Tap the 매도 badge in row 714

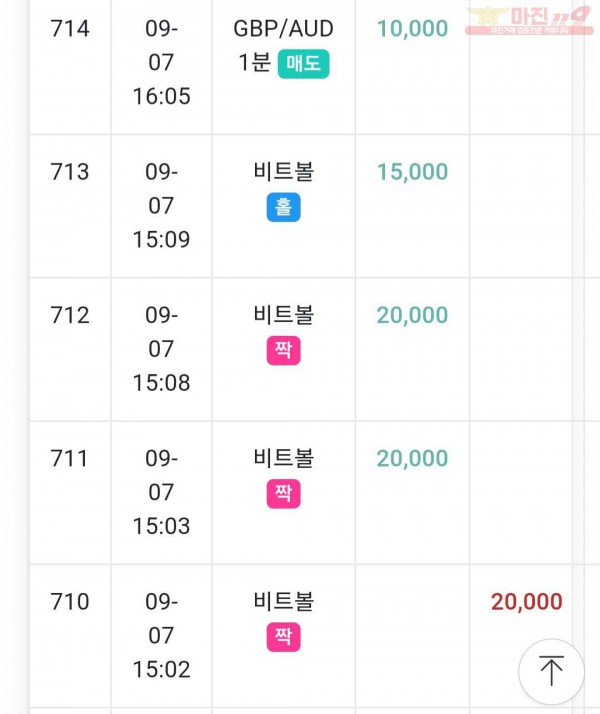click(304, 64)
